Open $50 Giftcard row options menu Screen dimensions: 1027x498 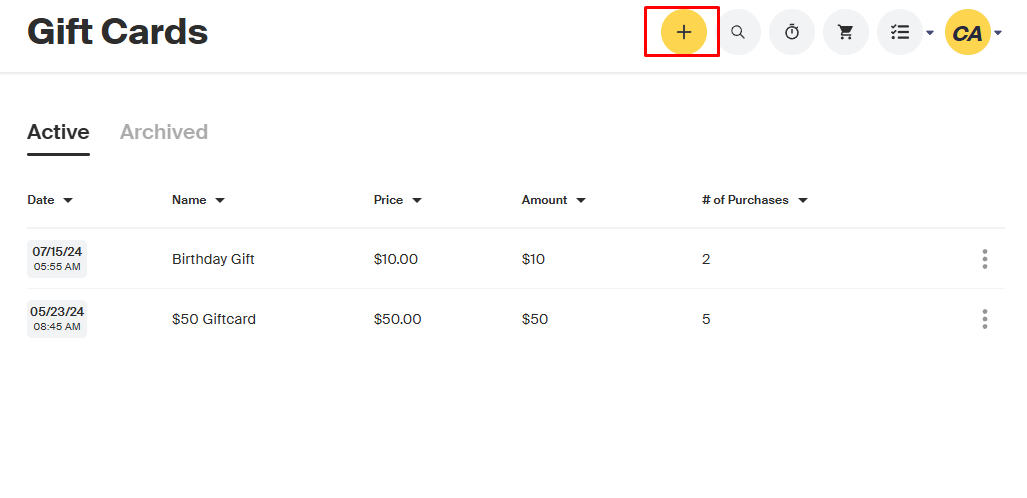pos(984,319)
